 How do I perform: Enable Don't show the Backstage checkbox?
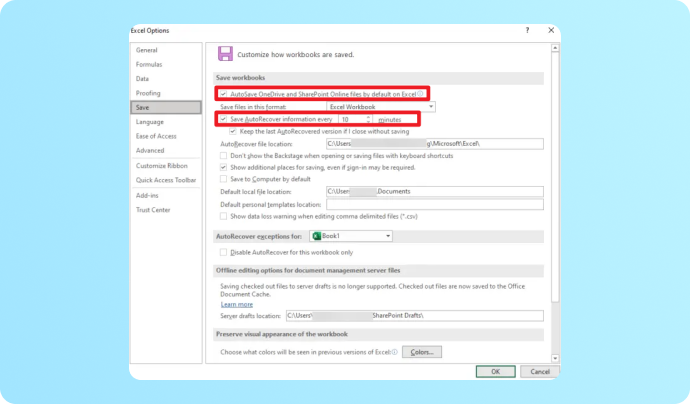(x=224, y=155)
